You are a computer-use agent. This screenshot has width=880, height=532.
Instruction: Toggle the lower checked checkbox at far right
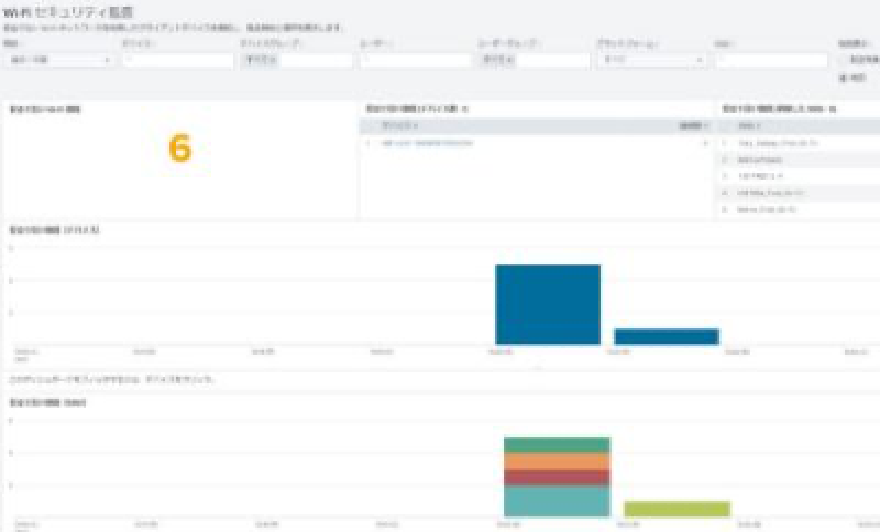tap(842, 76)
